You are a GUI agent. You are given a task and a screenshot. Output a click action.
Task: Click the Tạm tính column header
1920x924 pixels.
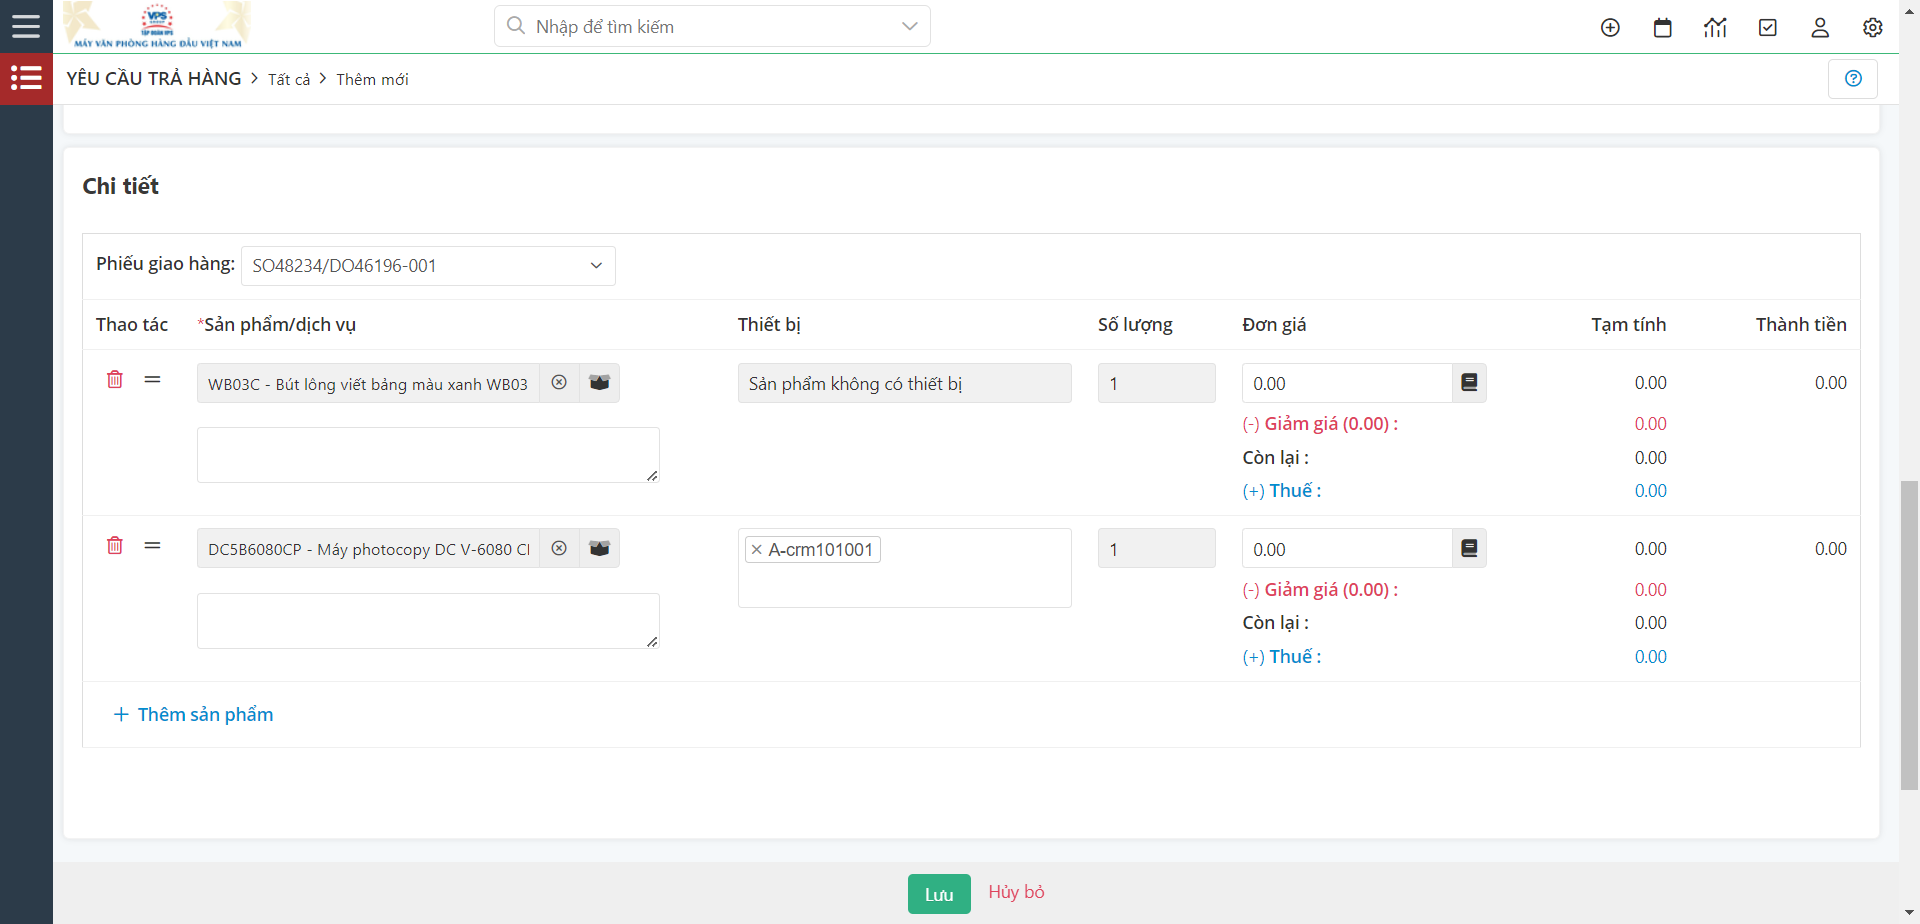coord(1629,325)
